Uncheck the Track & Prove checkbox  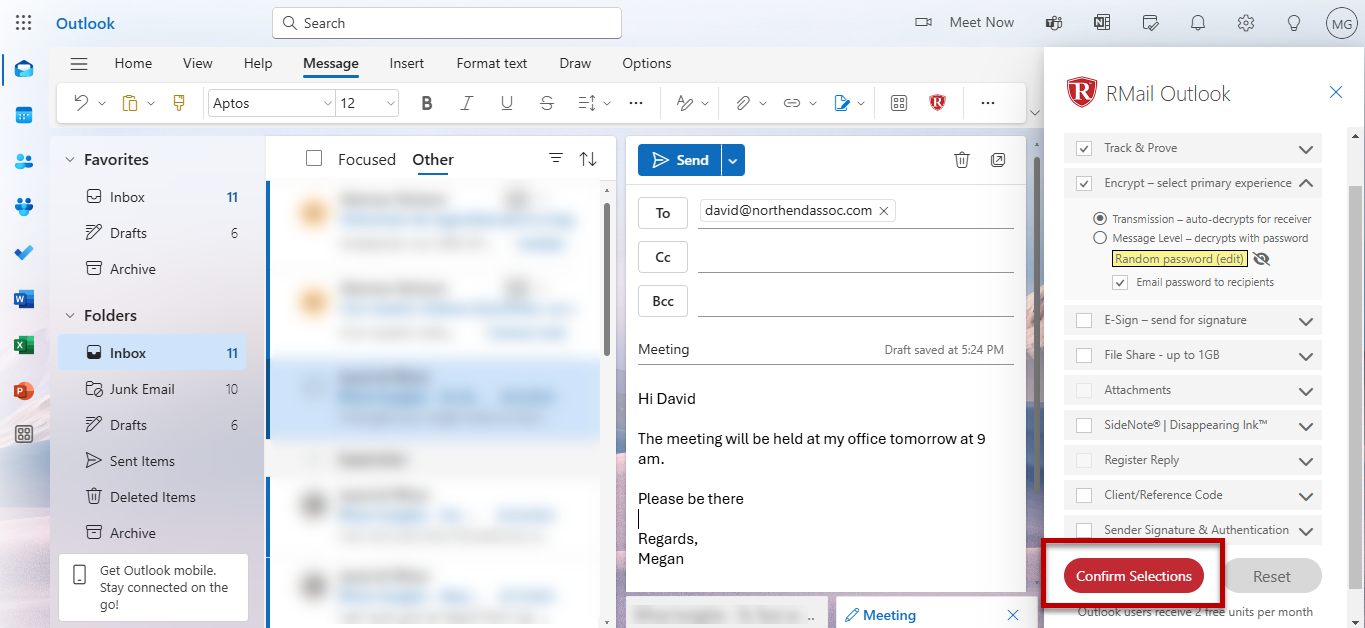pyautogui.click(x=1084, y=148)
